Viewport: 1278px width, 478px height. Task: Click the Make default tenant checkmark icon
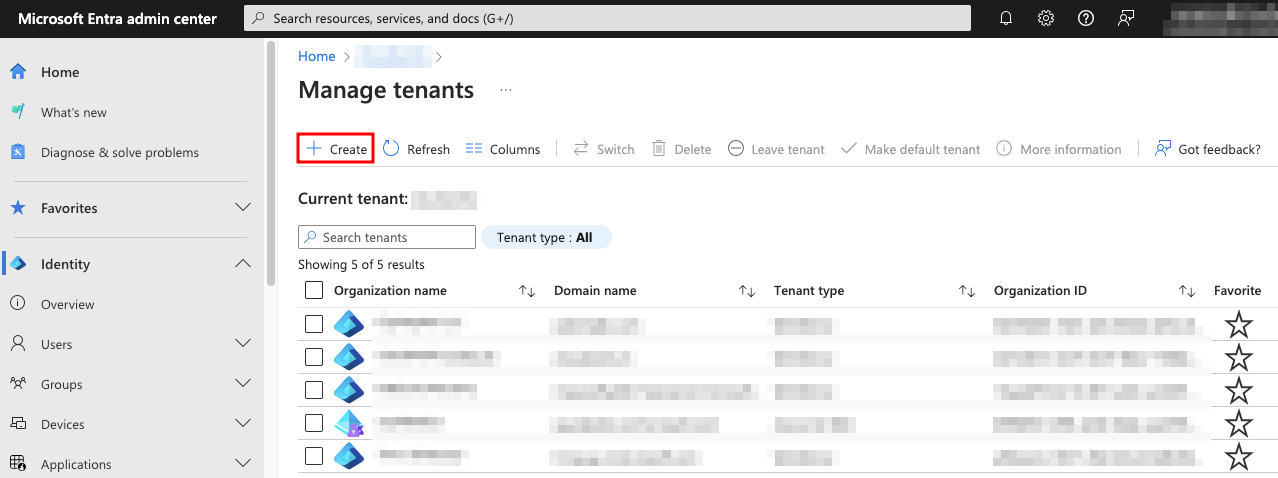(849, 149)
